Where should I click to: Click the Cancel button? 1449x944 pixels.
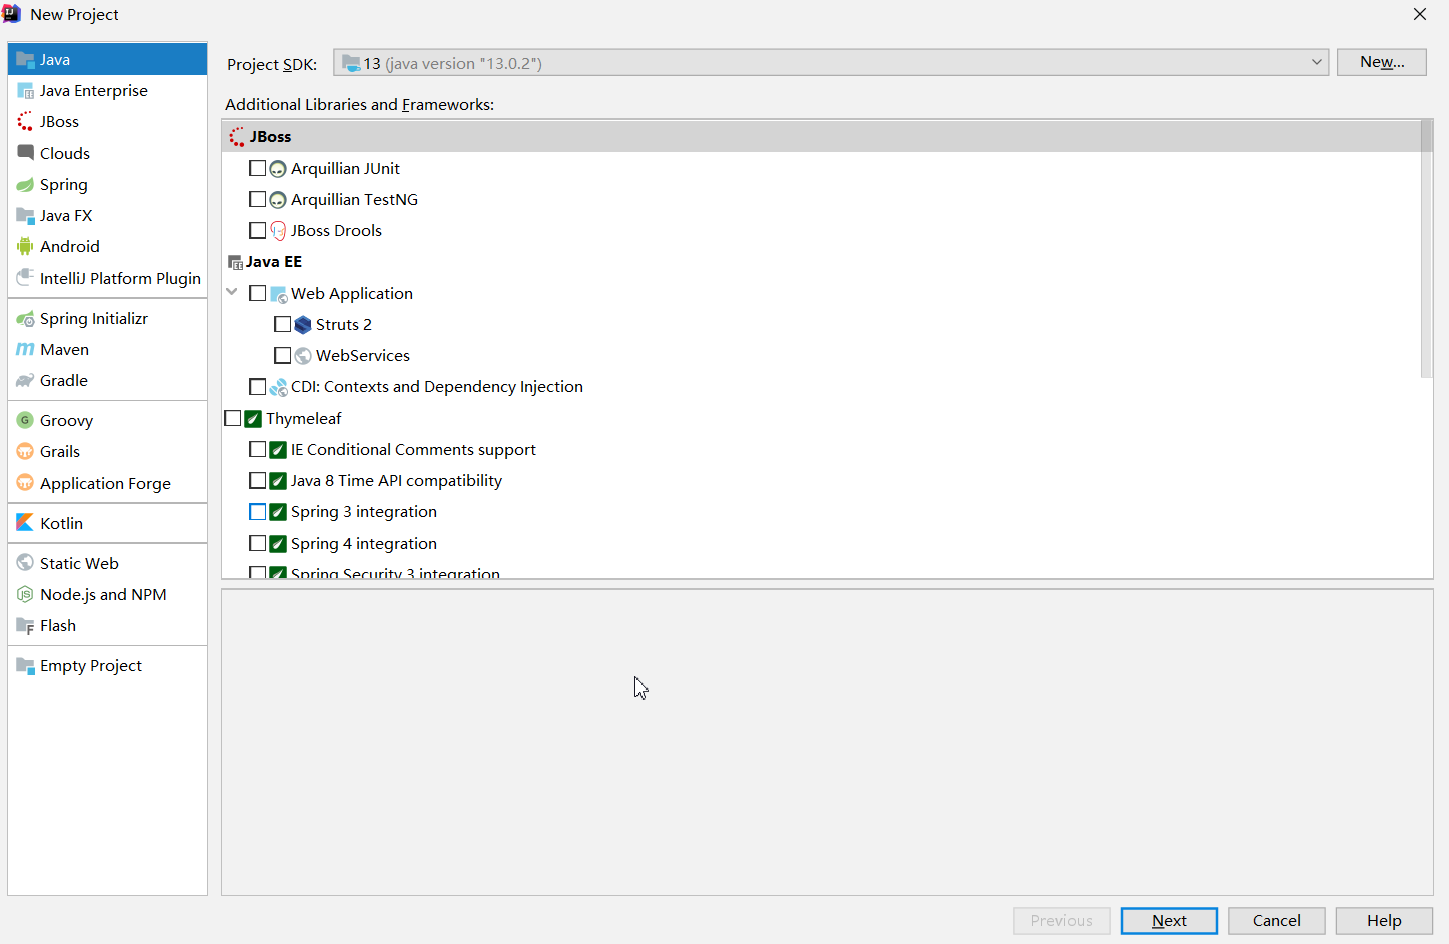tap(1277, 921)
